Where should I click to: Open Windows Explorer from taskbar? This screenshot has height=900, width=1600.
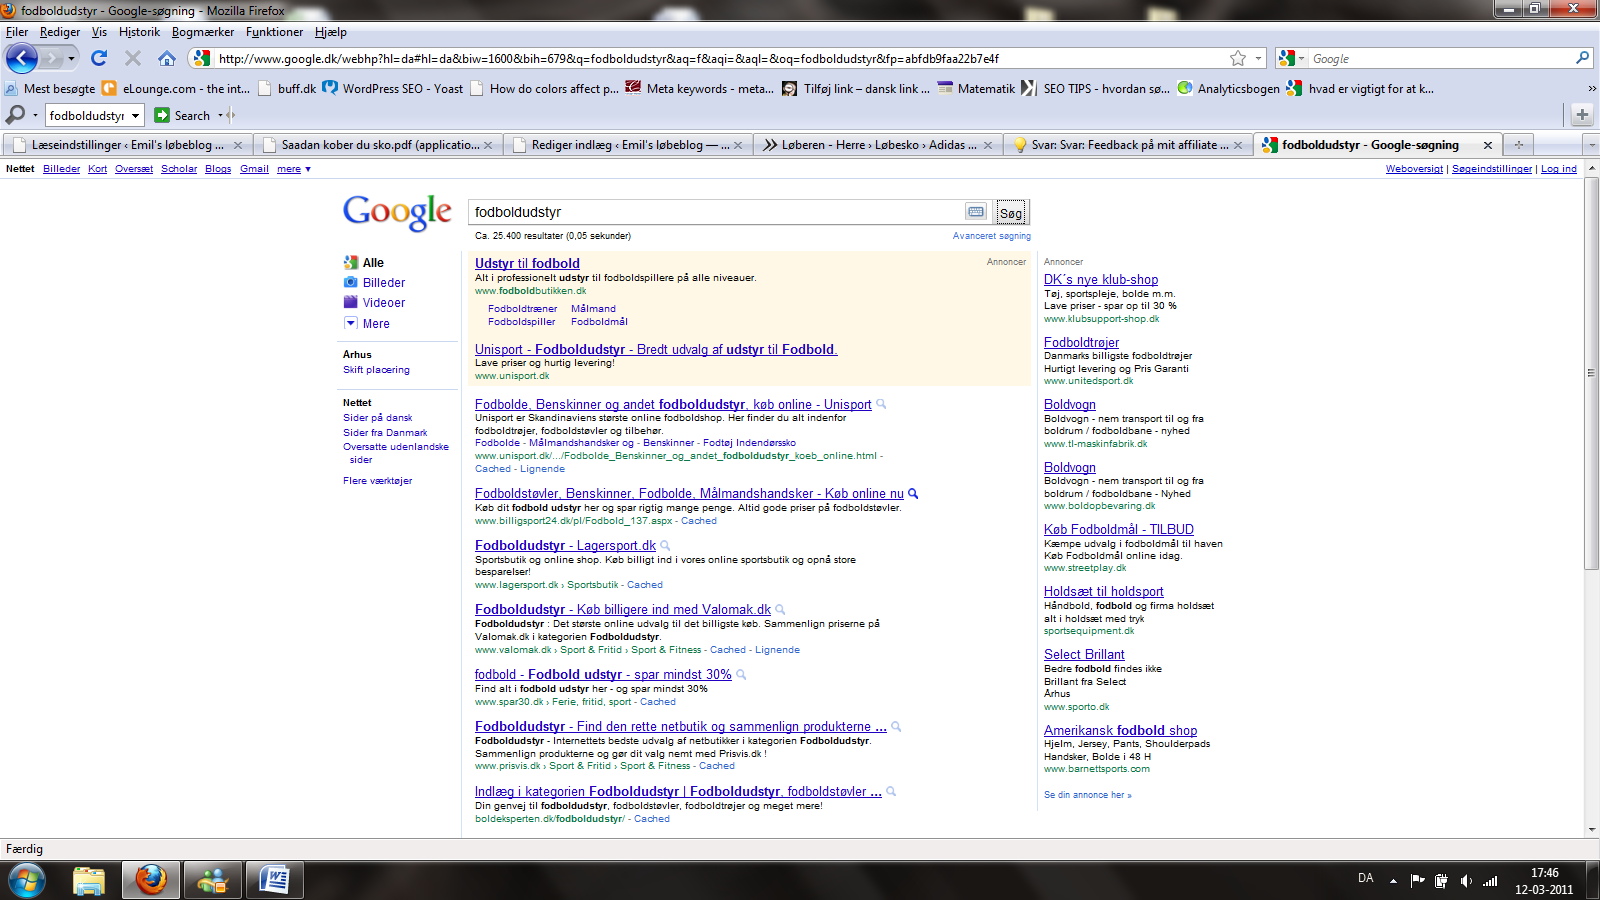(89, 880)
